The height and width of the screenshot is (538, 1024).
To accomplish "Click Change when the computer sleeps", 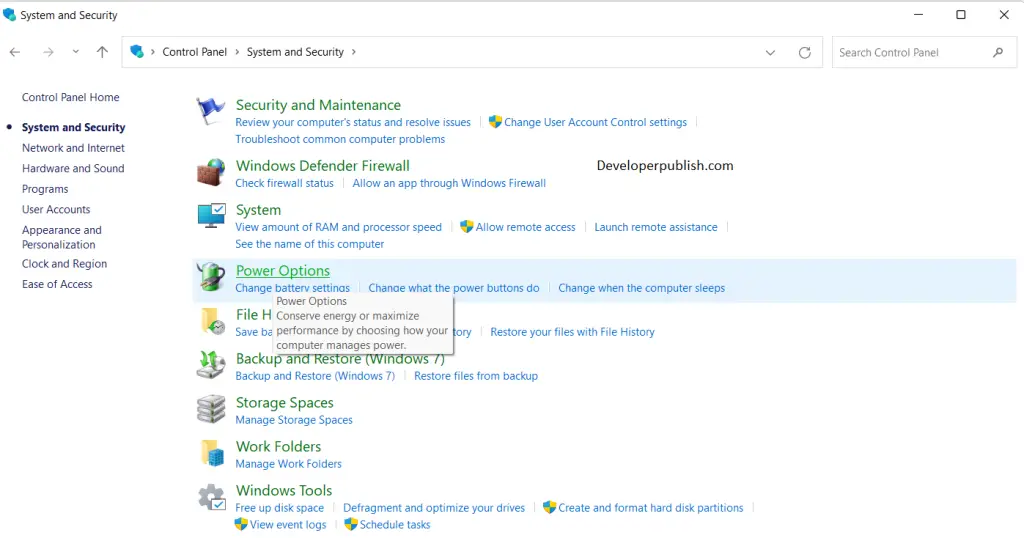I will 641,288.
